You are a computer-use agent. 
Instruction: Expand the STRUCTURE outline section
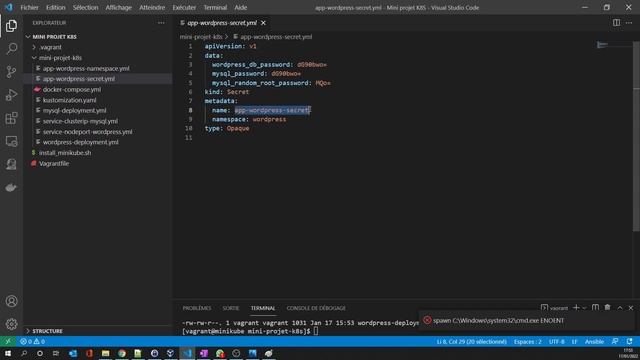click(47, 331)
